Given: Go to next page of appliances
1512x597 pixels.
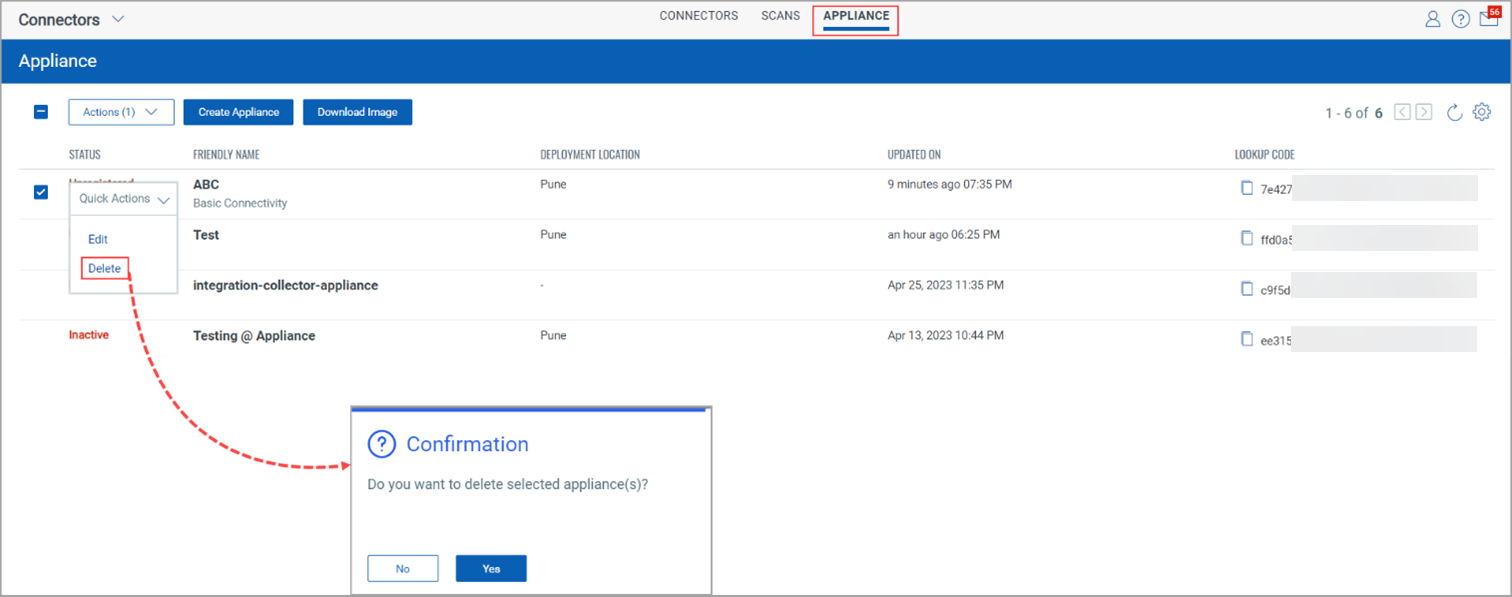Looking at the screenshot, I should (x=1424, y=112).
